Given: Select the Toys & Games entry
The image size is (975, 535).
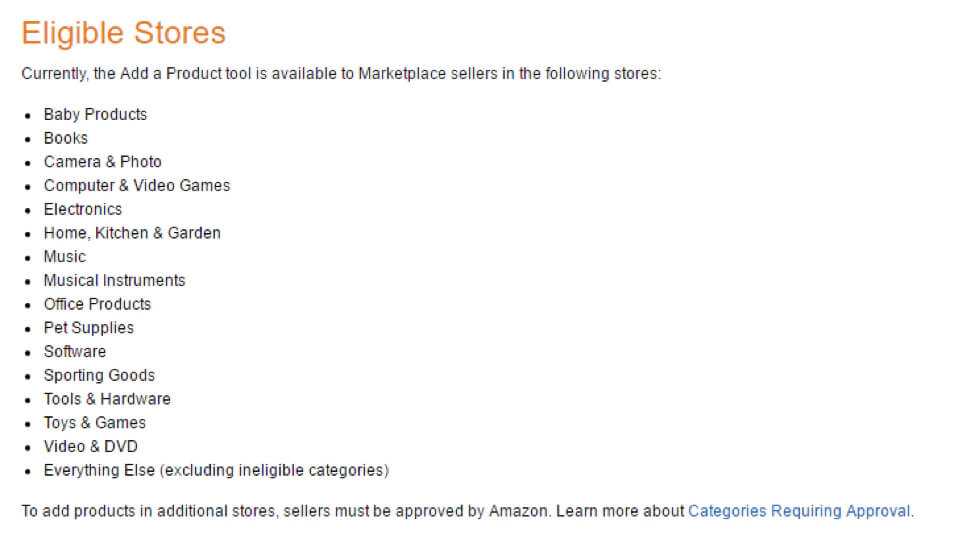Looking at the screenshot, I should (94, 423).
